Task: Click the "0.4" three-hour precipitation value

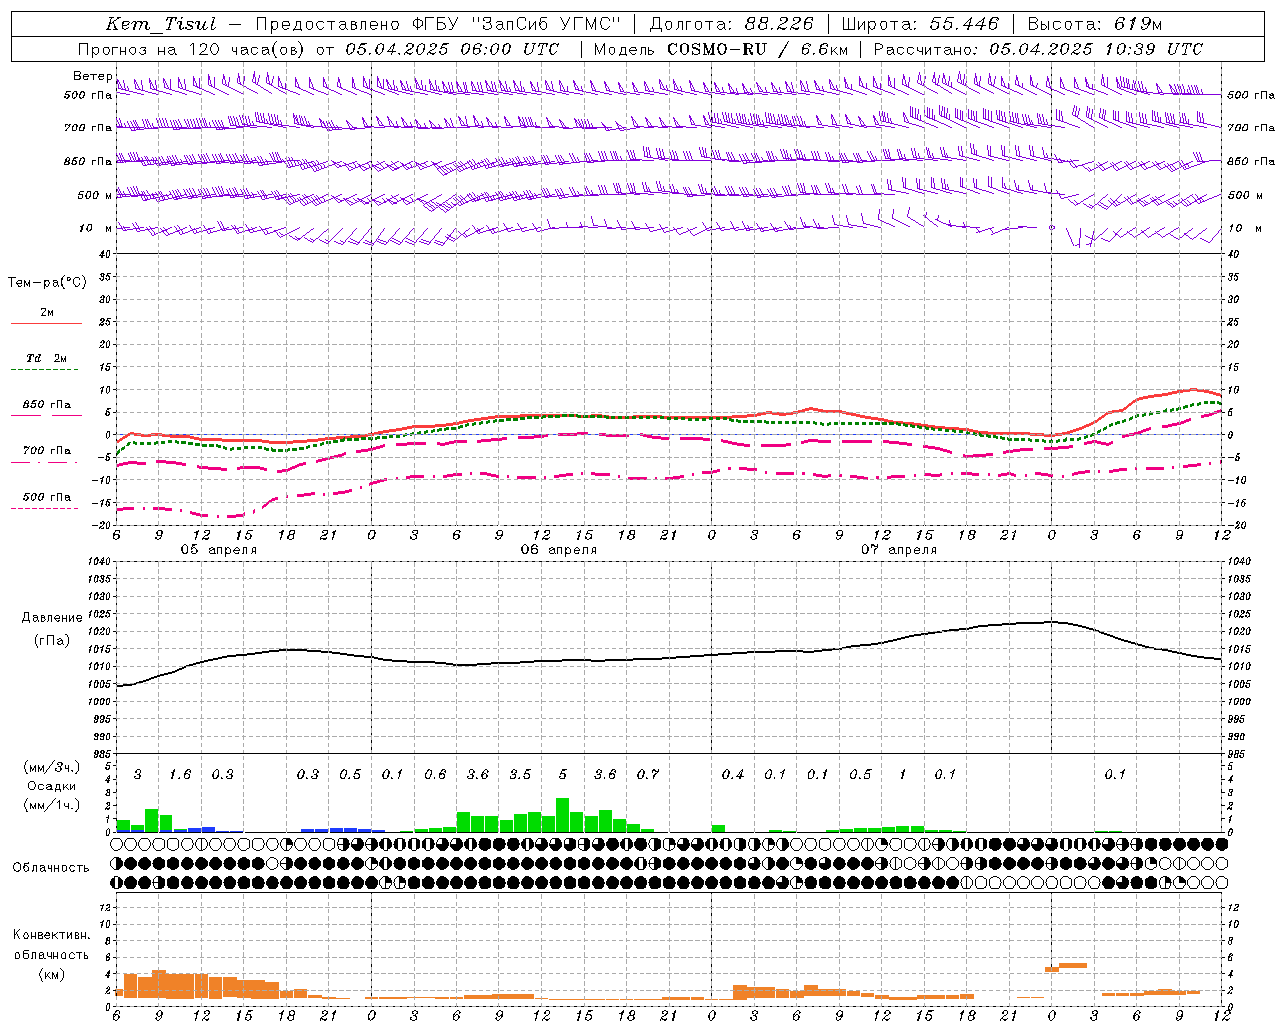Action: 733,775
